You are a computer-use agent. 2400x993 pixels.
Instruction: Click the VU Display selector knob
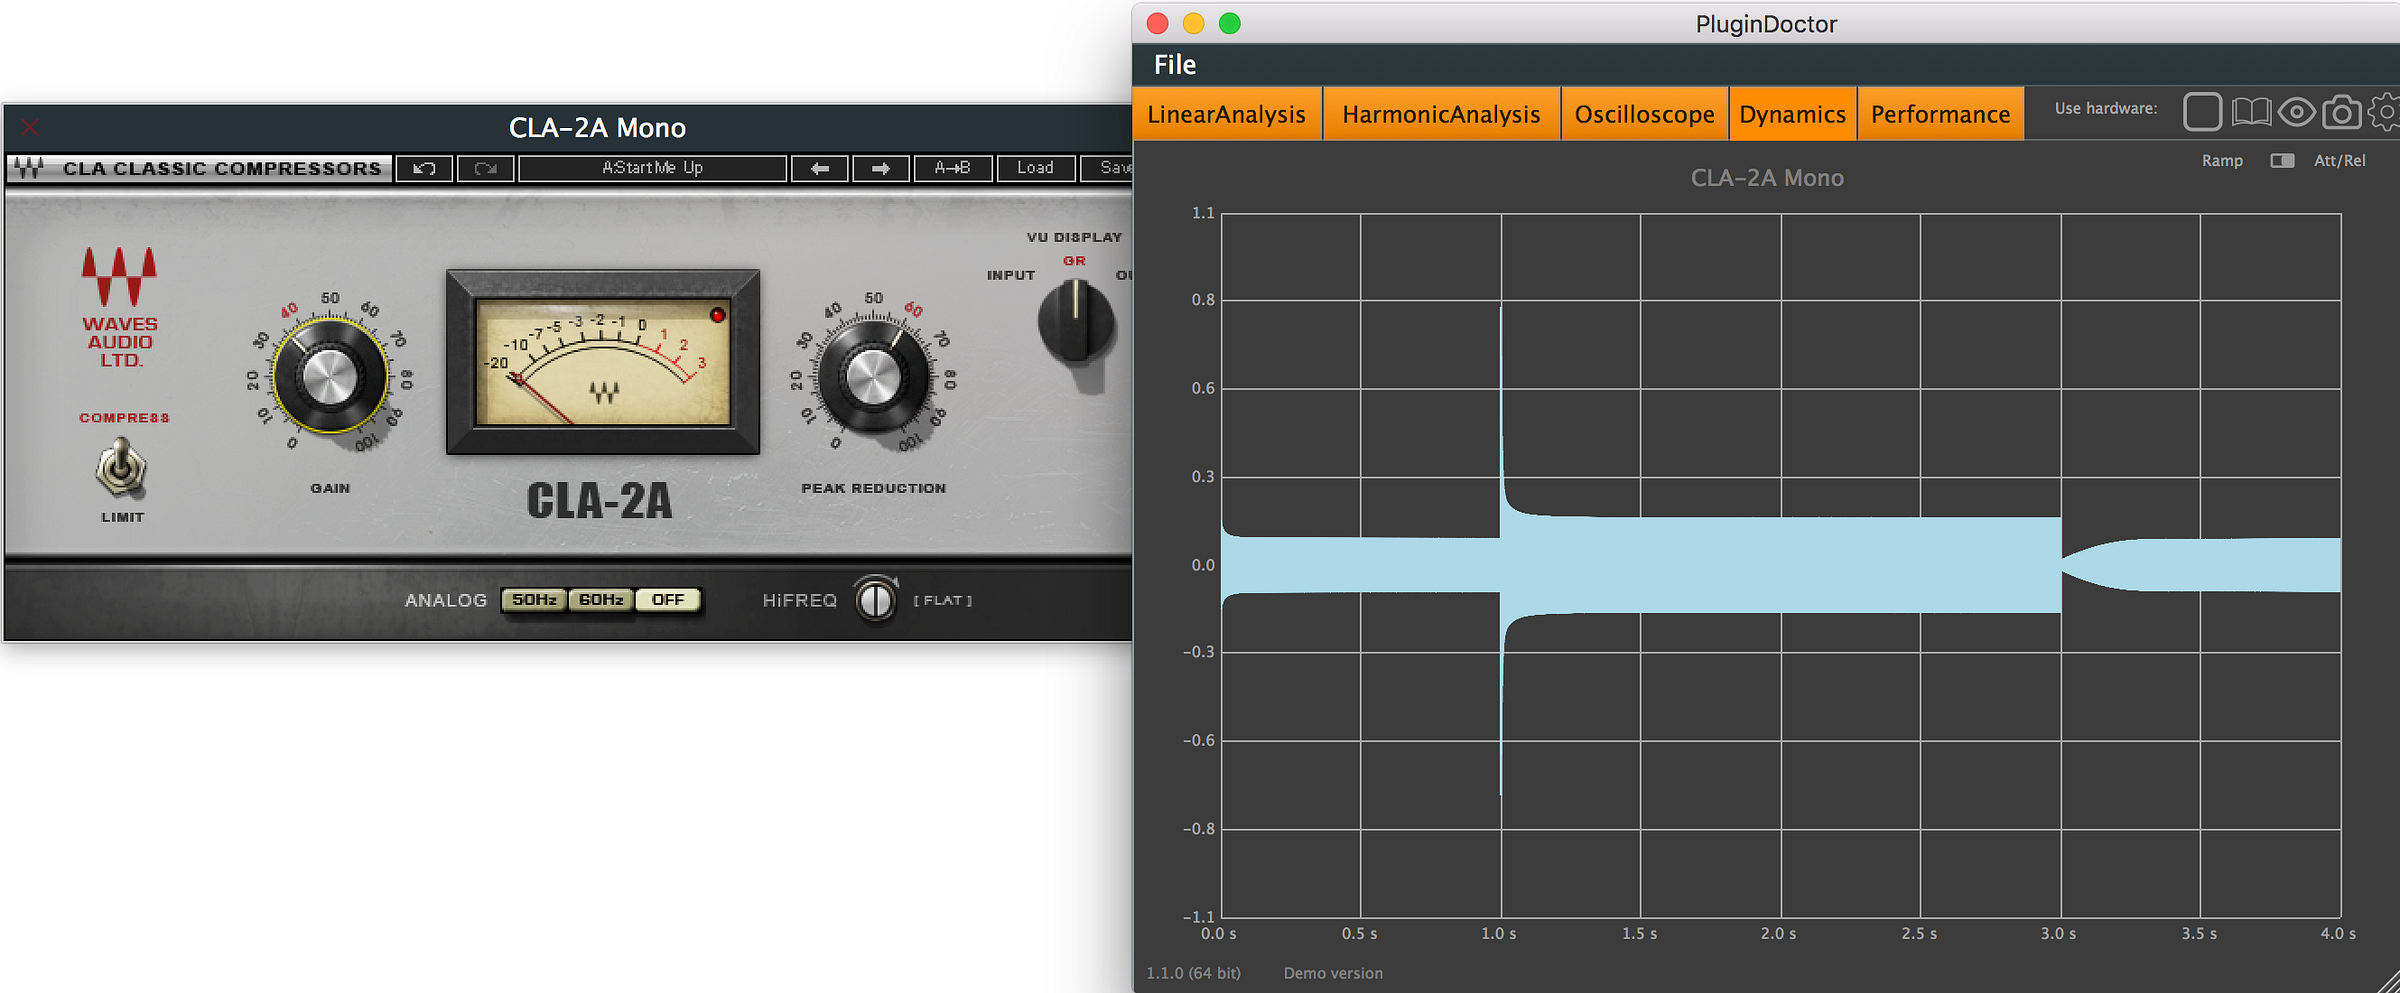tap(1075, 322)
